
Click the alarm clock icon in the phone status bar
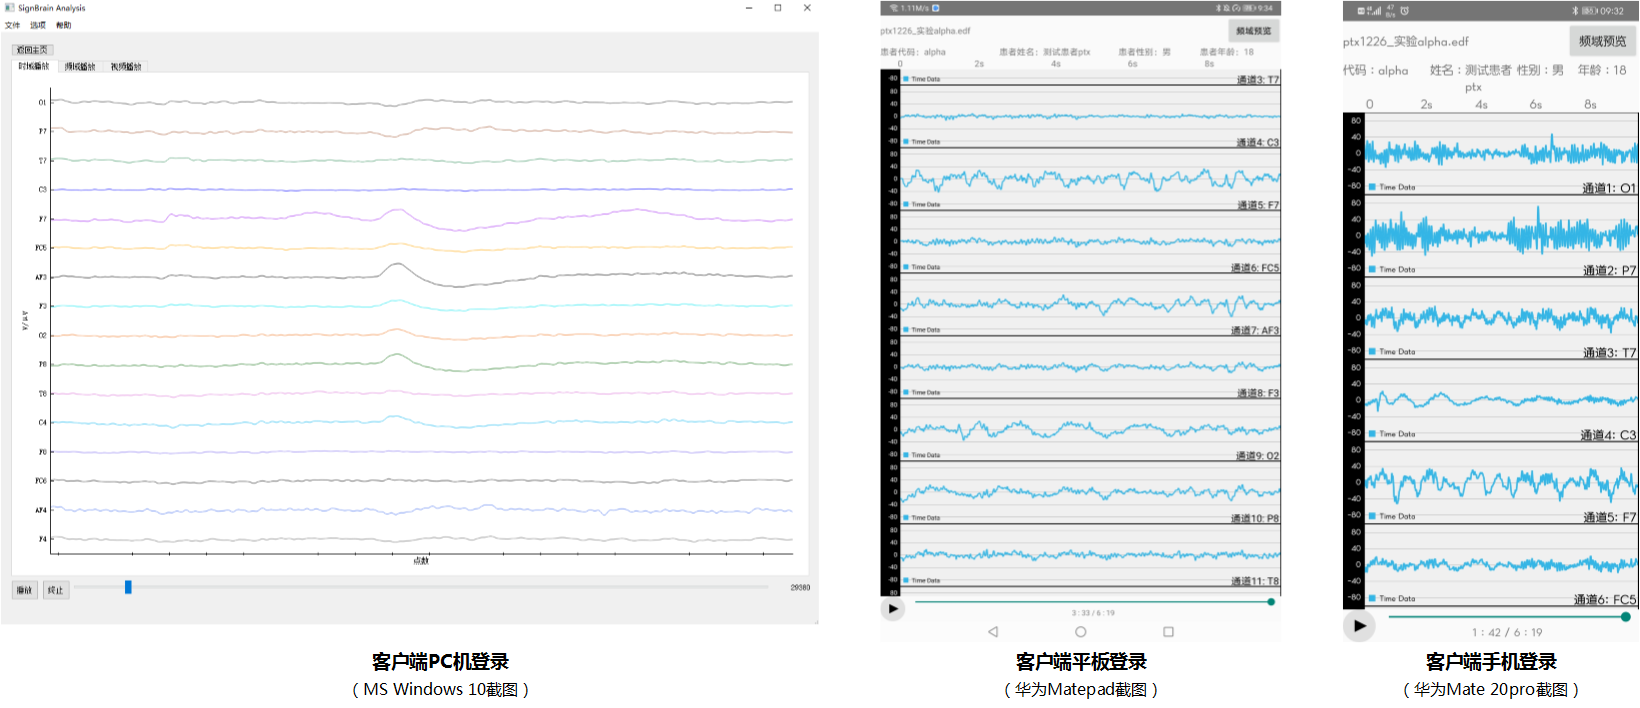point(1404,11)
